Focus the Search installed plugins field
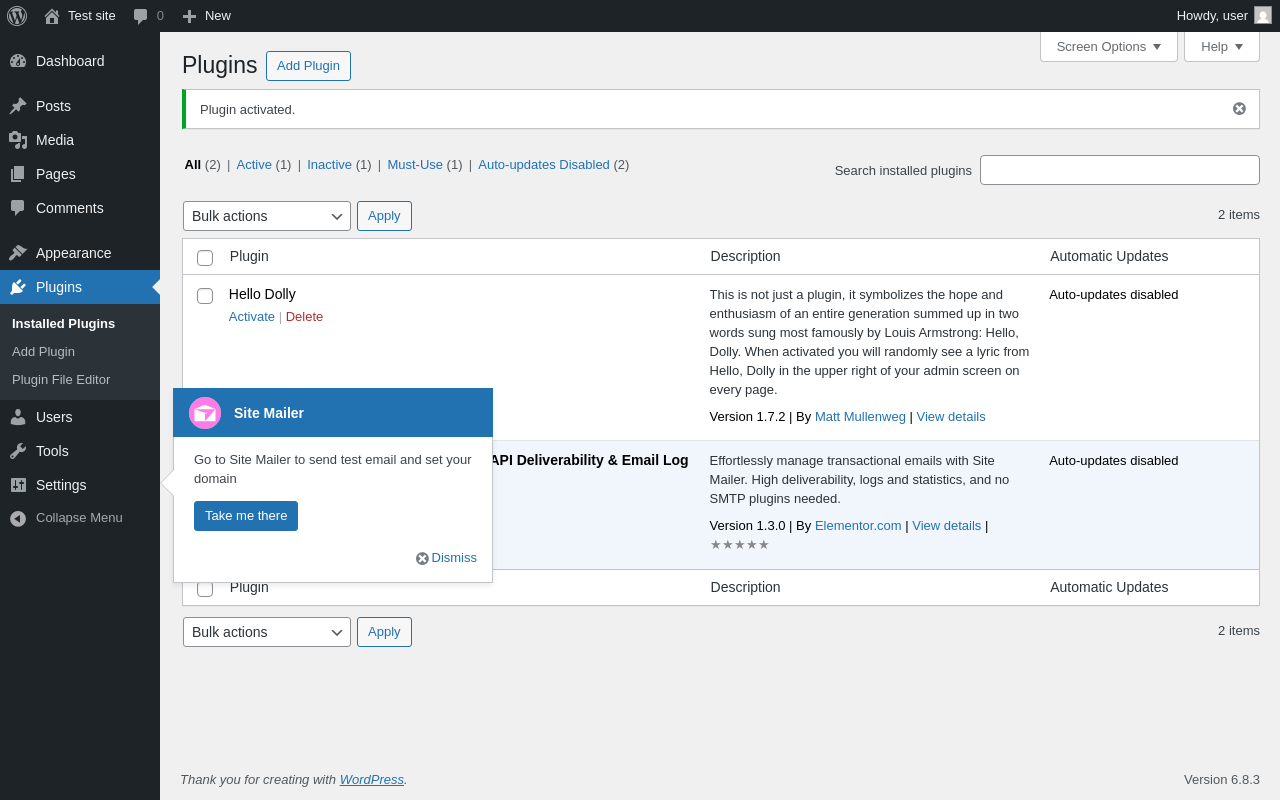 [x=1120, y=170]
